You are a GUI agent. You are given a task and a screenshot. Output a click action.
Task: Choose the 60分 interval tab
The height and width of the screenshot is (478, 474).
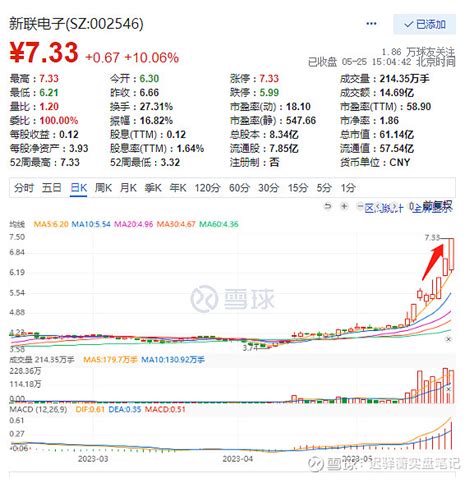click(239, 188)
